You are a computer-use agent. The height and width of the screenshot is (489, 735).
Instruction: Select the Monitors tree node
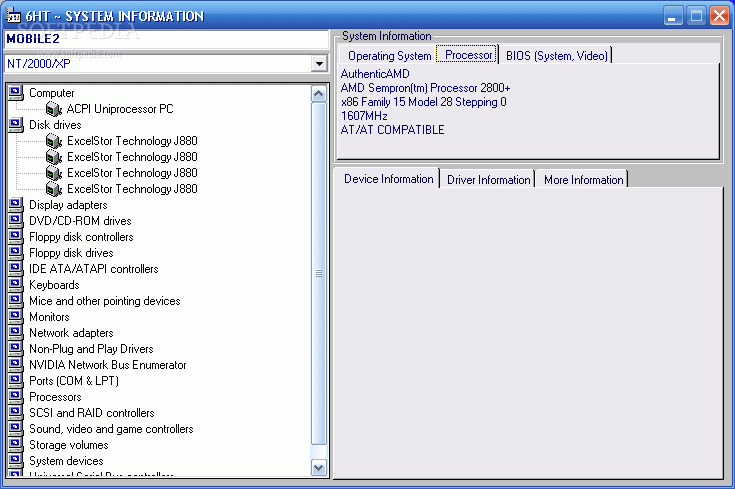(49, 316)
